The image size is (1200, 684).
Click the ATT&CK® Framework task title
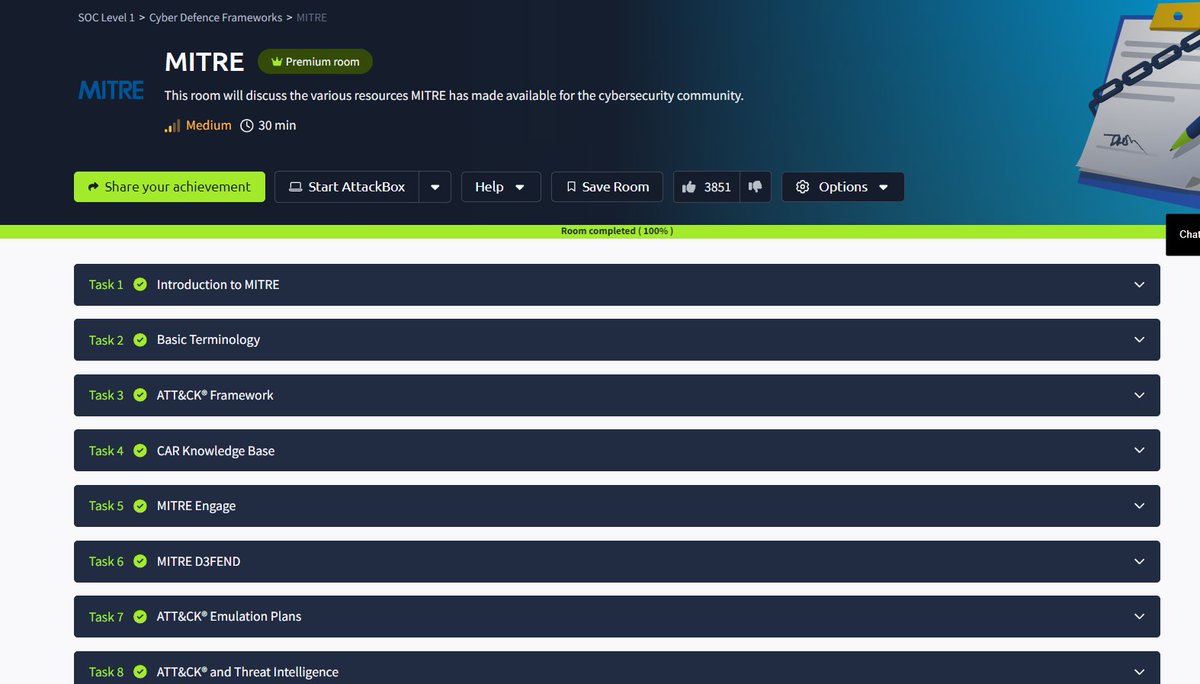pos(215,395)
